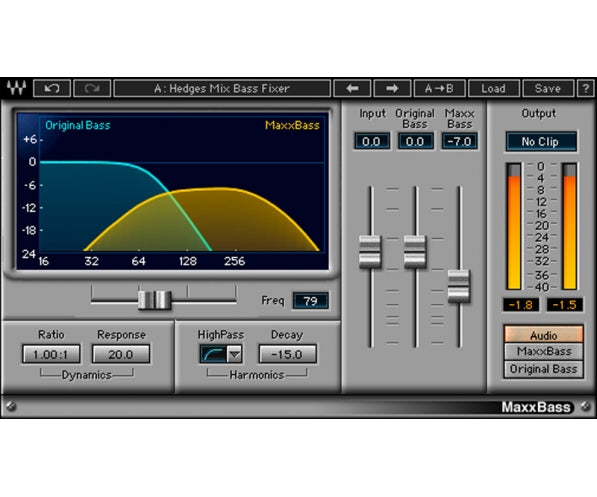This screenshot has width=597, height=497.
Task: Select the Decay value -15.0
Action: tap(287, 355)
